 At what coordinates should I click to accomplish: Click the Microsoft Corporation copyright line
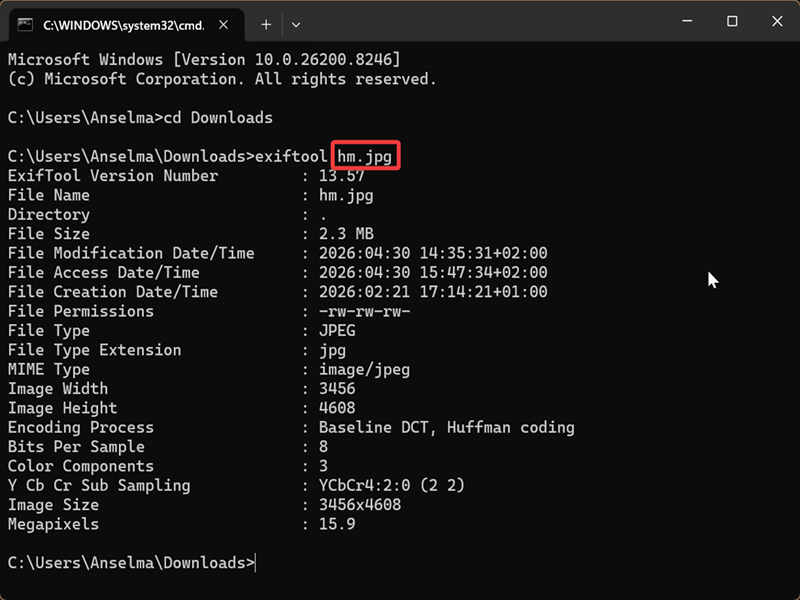pos(222,79)
